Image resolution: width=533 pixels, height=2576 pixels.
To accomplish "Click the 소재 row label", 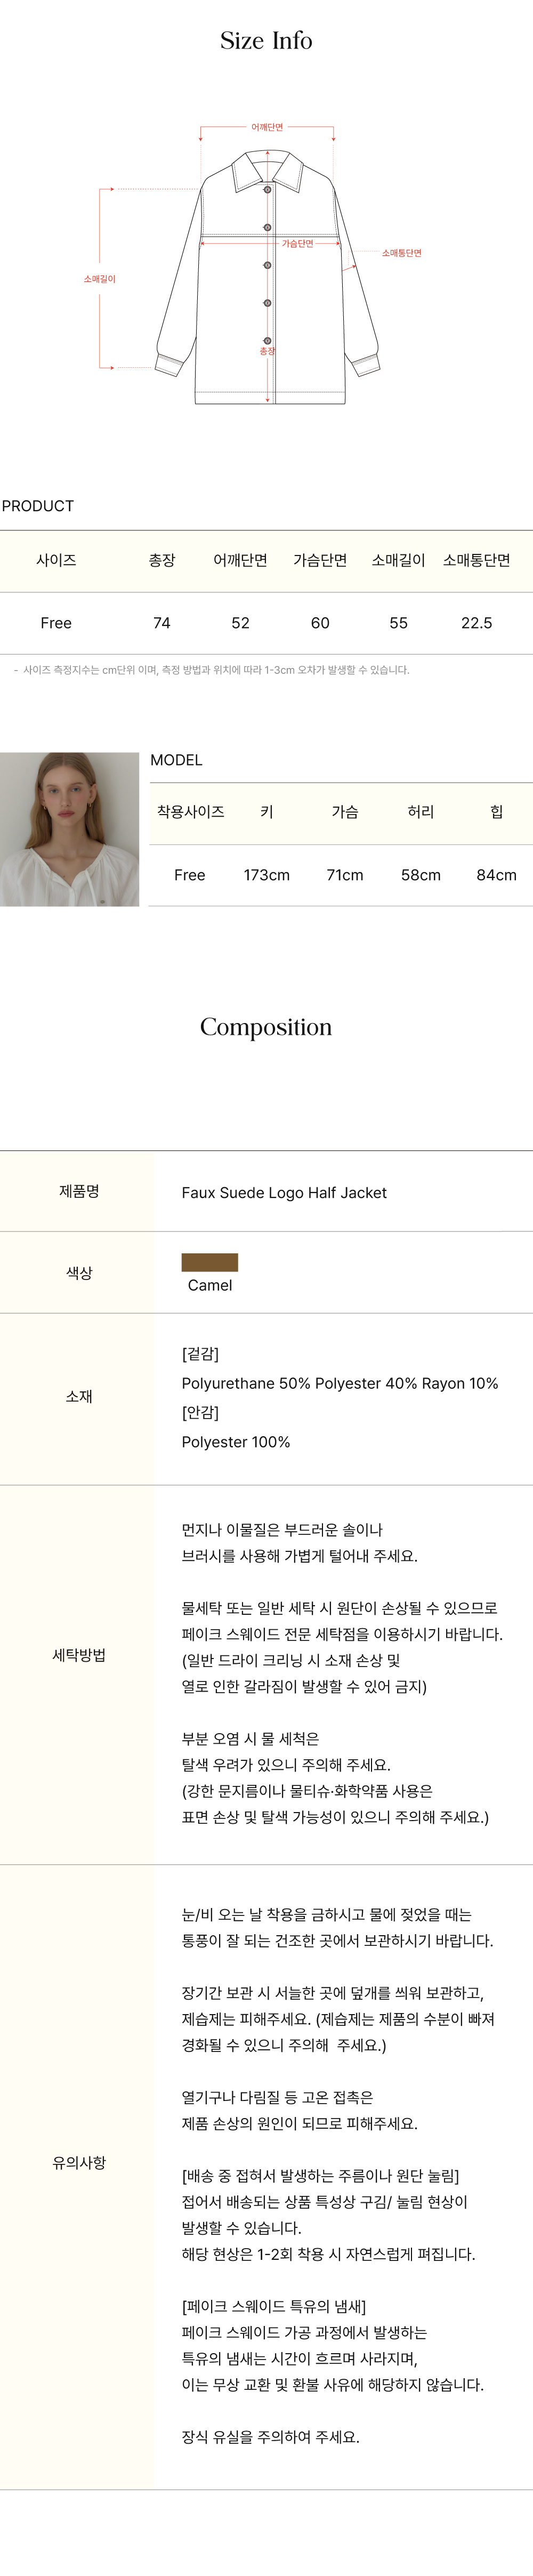I will (x=79, y=1397).
